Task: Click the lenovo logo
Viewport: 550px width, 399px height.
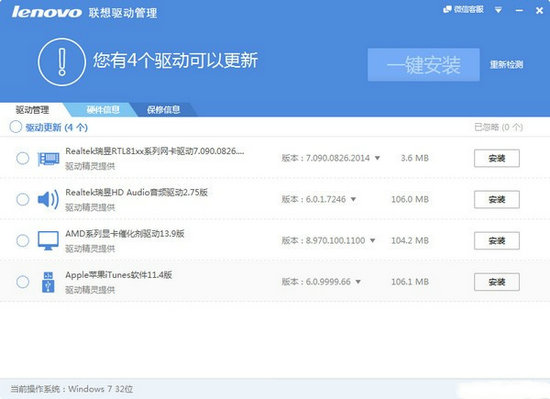Action: tap(46, 12)
